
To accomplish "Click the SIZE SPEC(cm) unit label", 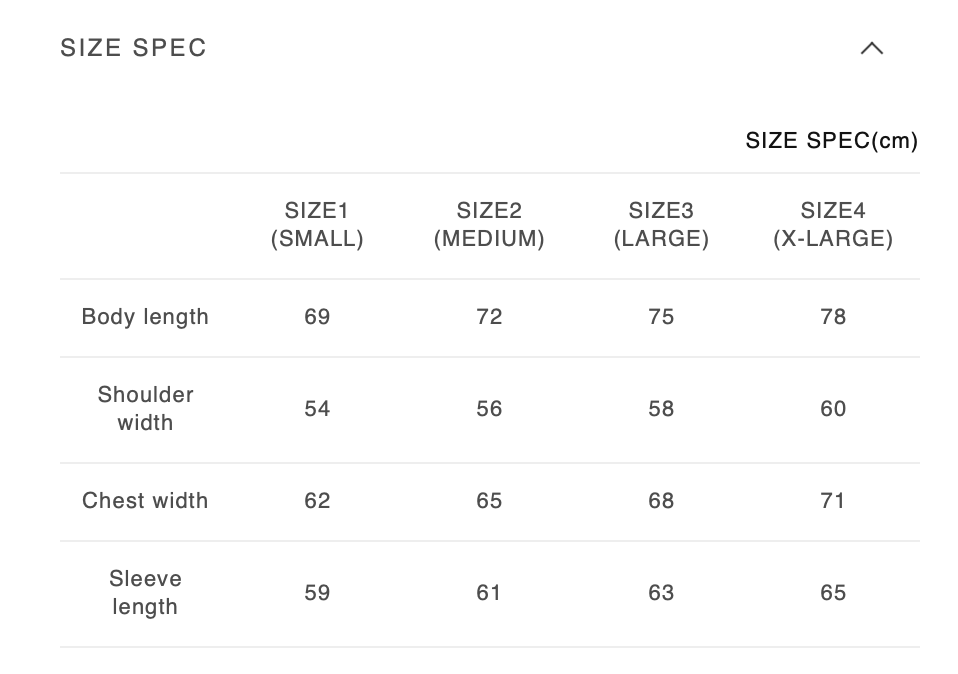I will click(831, 141).
